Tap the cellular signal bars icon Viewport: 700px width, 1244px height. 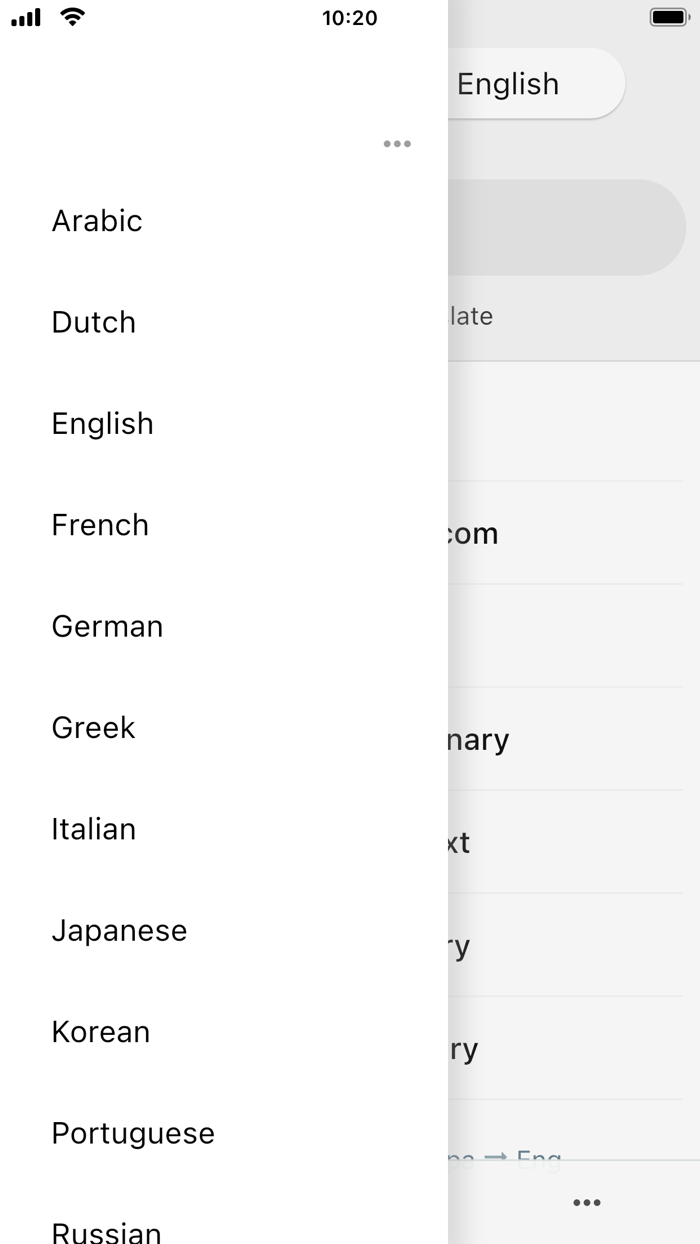pos(24,17)
